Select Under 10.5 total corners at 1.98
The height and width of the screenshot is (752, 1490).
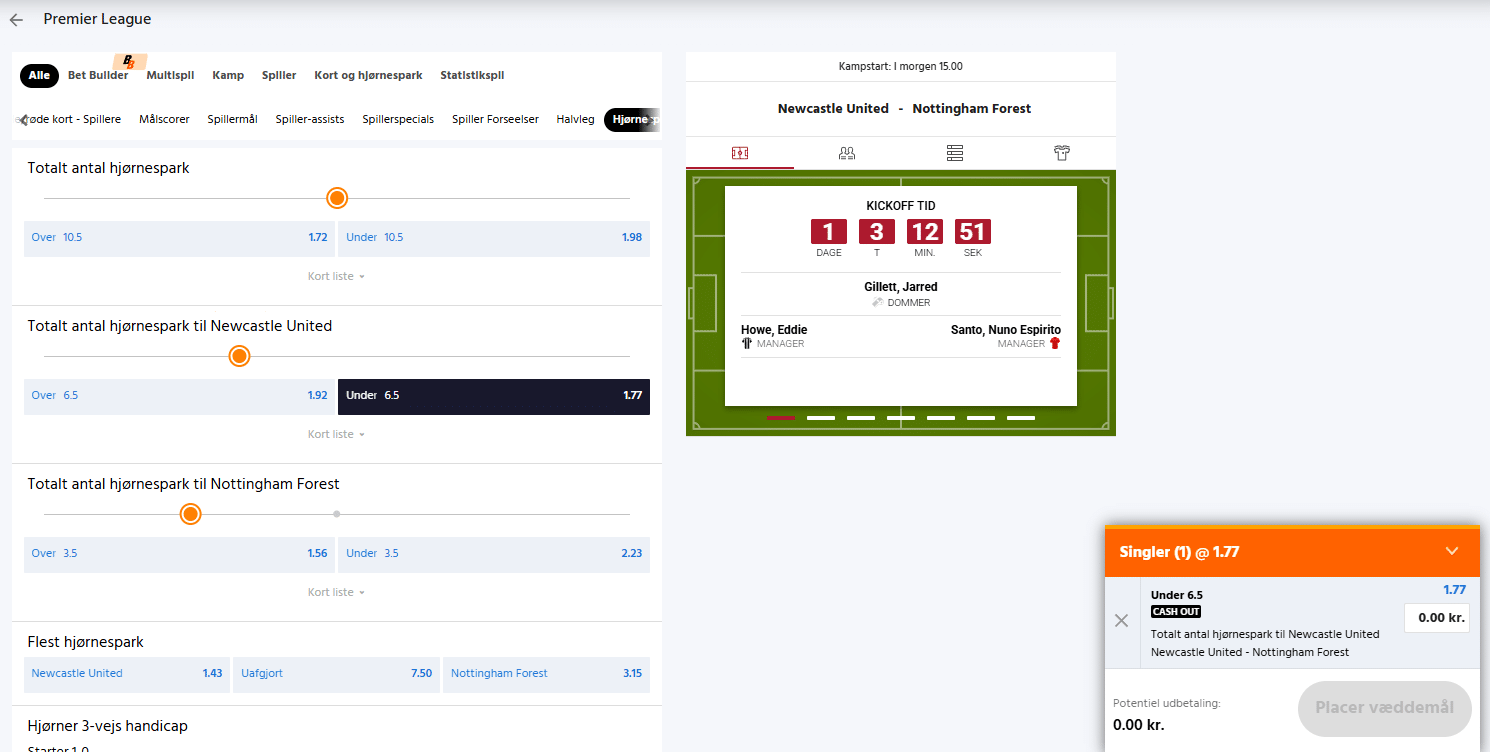click(494, 238)
